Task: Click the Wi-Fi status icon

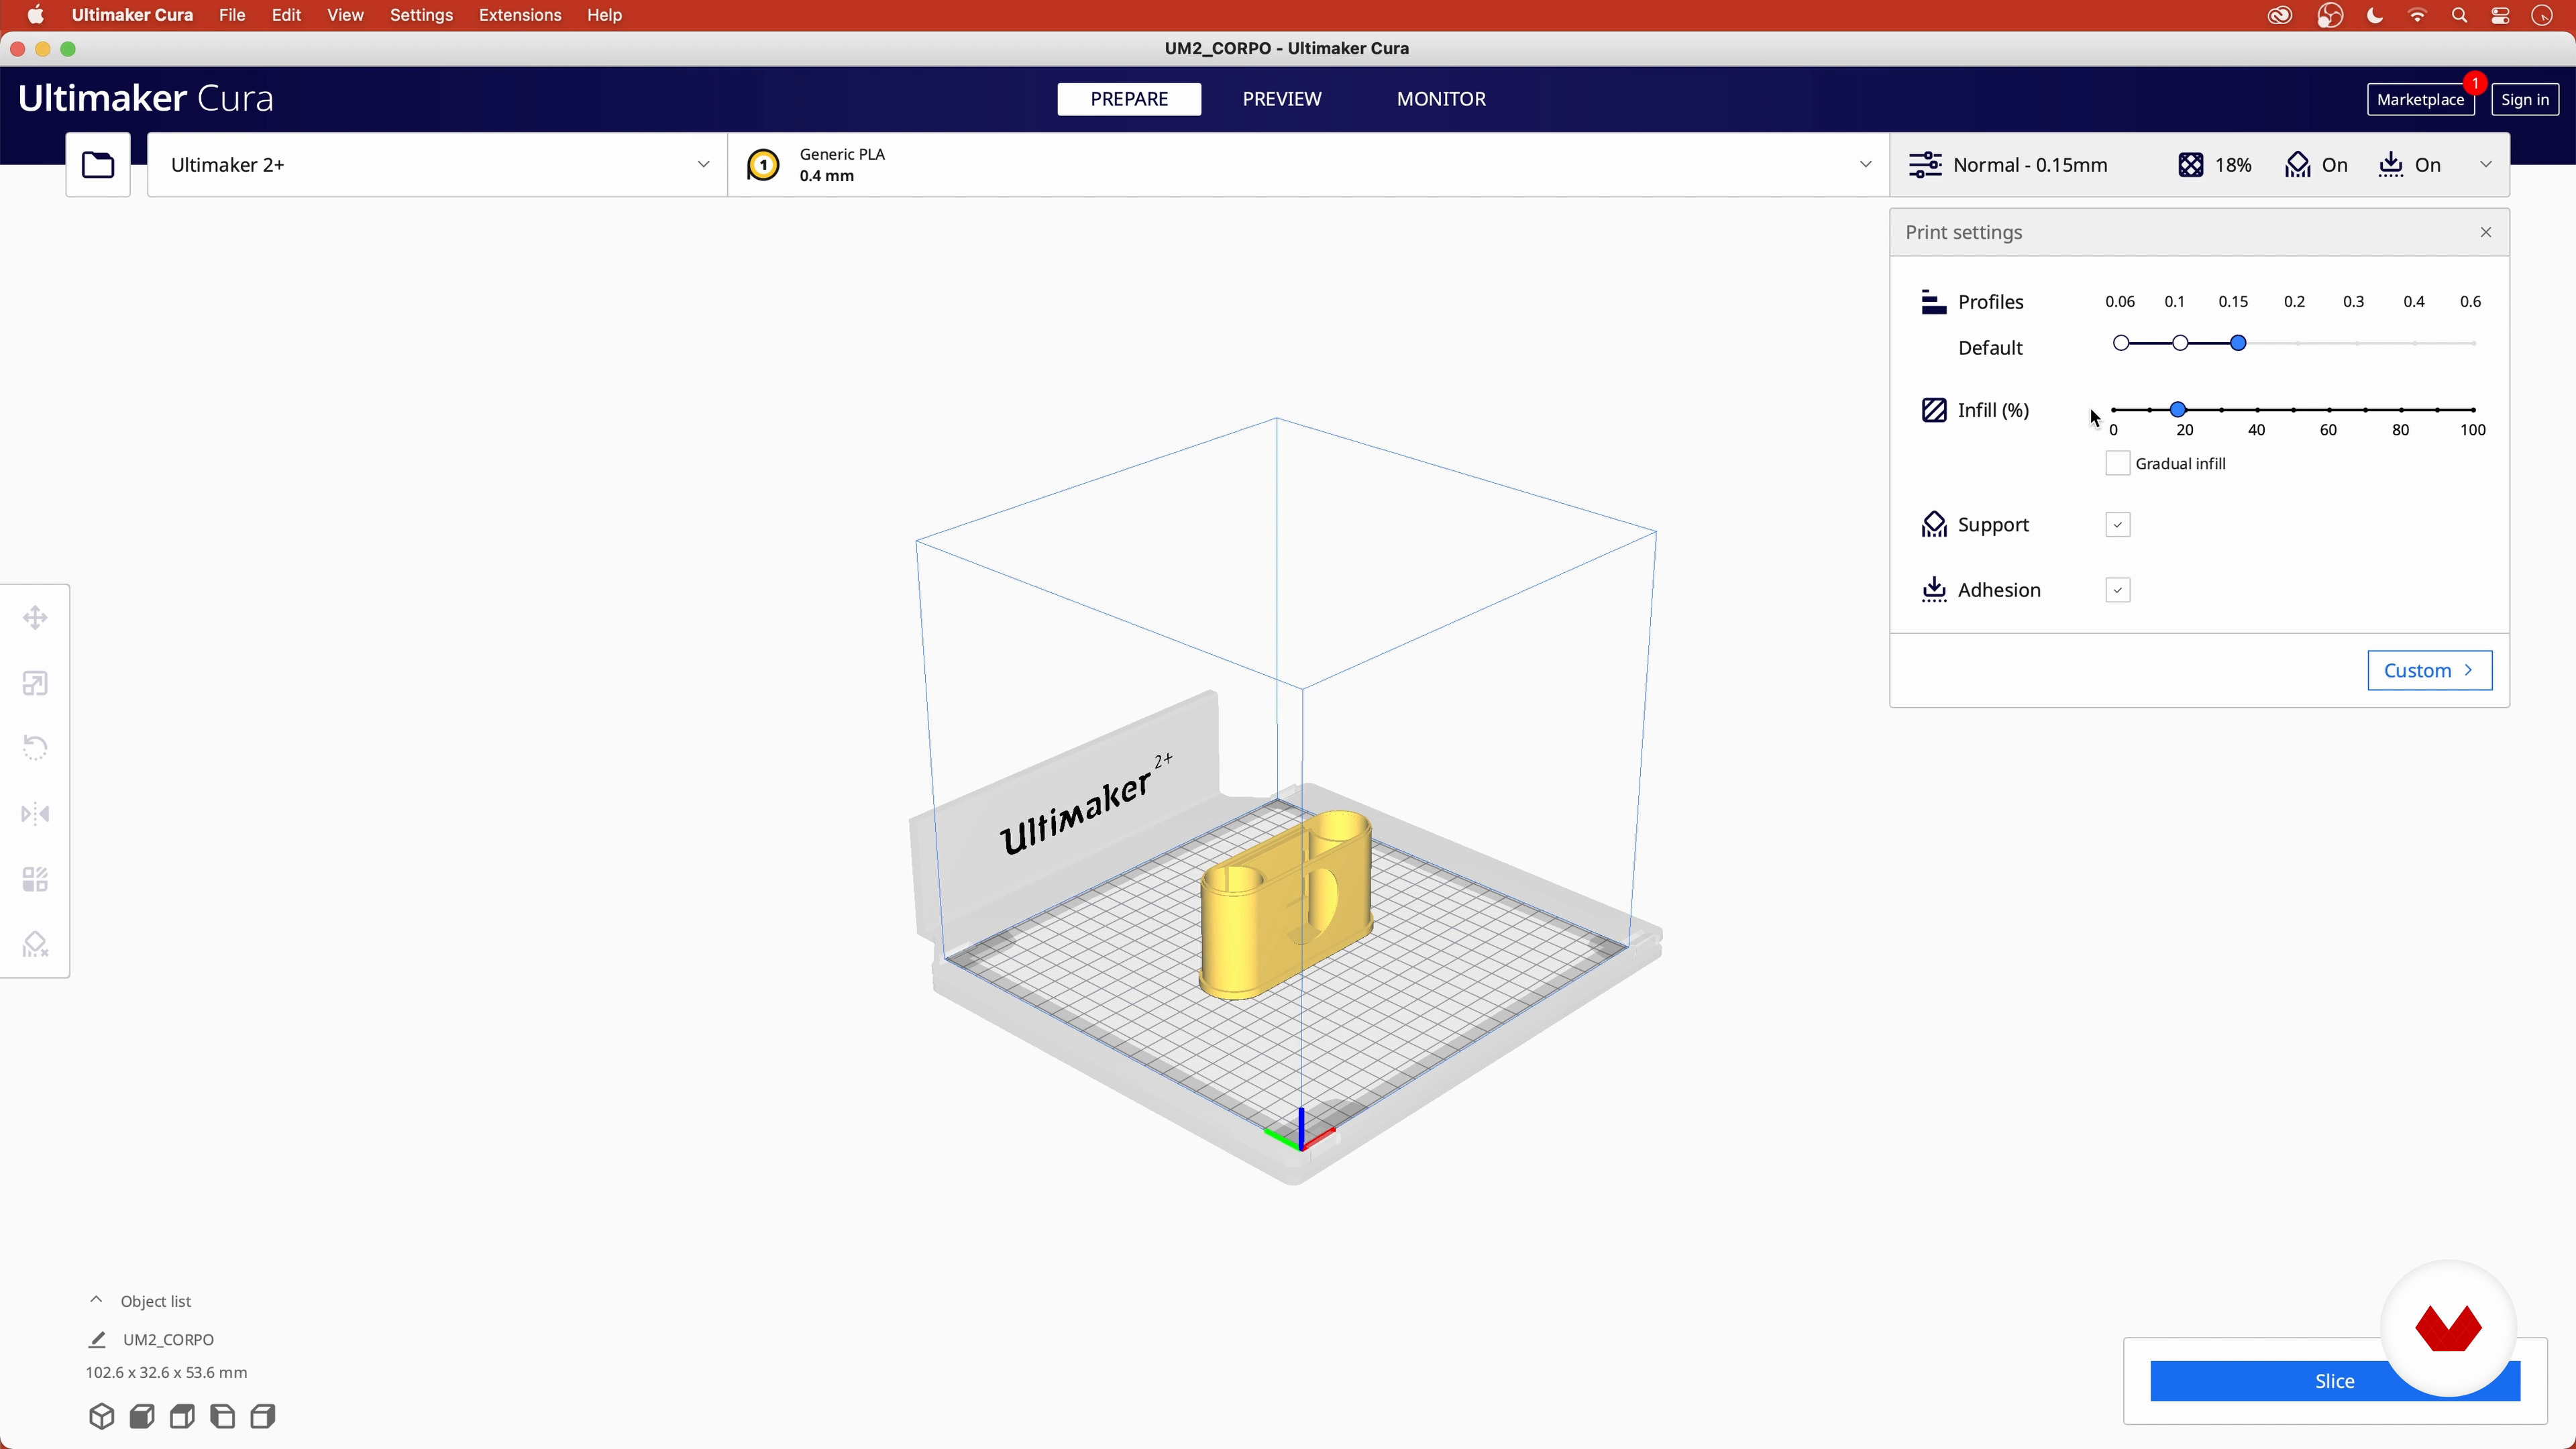Action: coord(2417,16)
